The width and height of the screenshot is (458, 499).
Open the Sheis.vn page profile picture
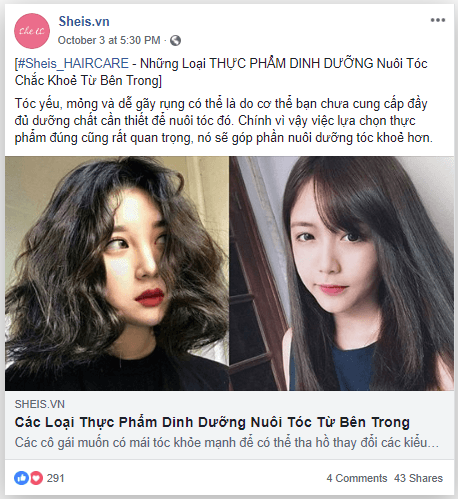tap(32, 31)
